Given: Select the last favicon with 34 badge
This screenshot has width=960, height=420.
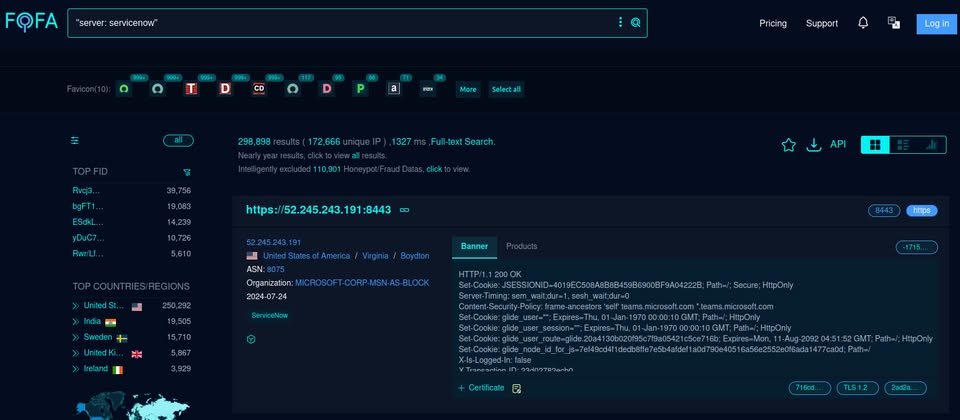Looking at the screenshot, I should [428, 89].
